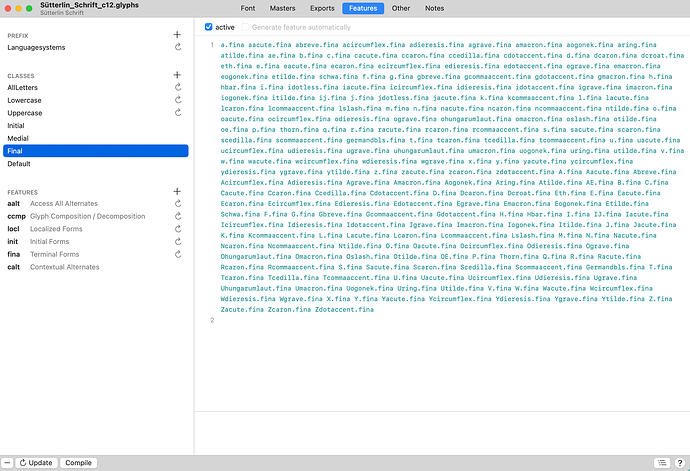690x471 pixels.
Task: Refresh the Uppercase class
Action: [x=178, y=113]
